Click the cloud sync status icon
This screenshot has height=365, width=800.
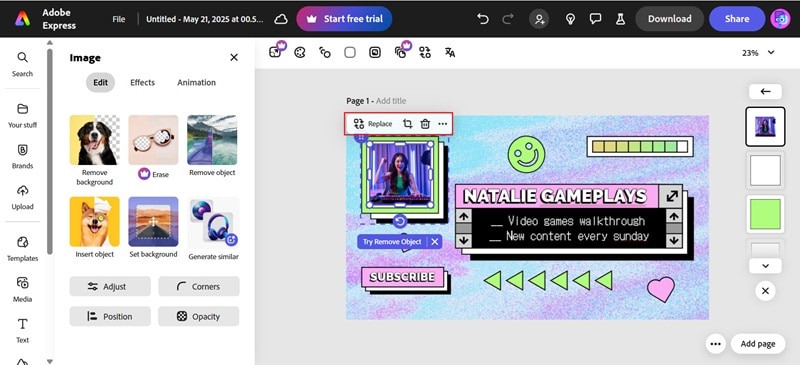point(281,19)
